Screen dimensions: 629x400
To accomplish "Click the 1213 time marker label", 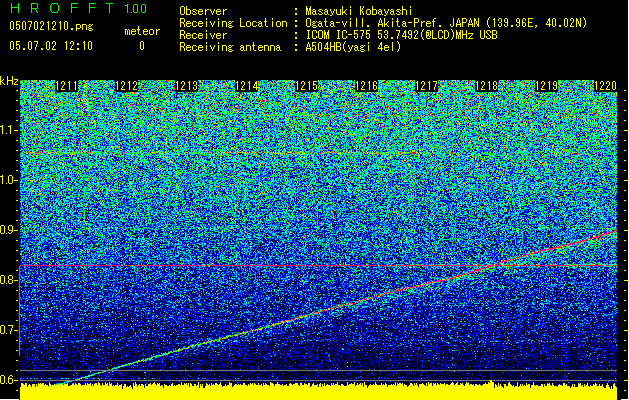I will (187, 86).
